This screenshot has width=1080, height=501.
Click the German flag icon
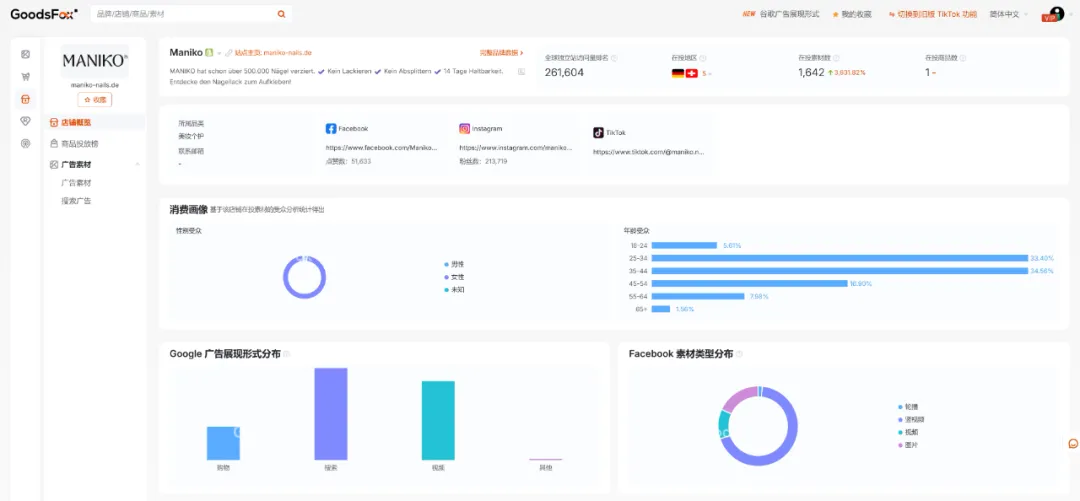[x=678, y=73]
